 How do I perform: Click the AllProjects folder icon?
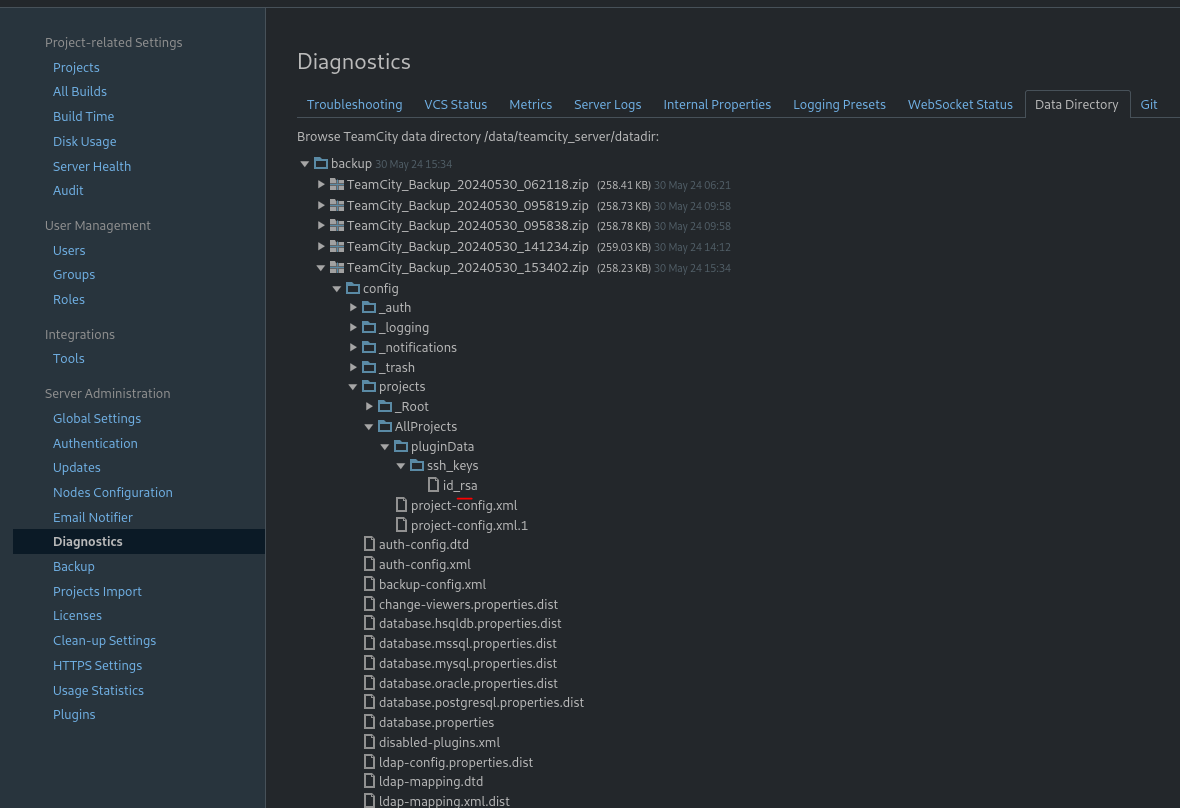(385, 426)
